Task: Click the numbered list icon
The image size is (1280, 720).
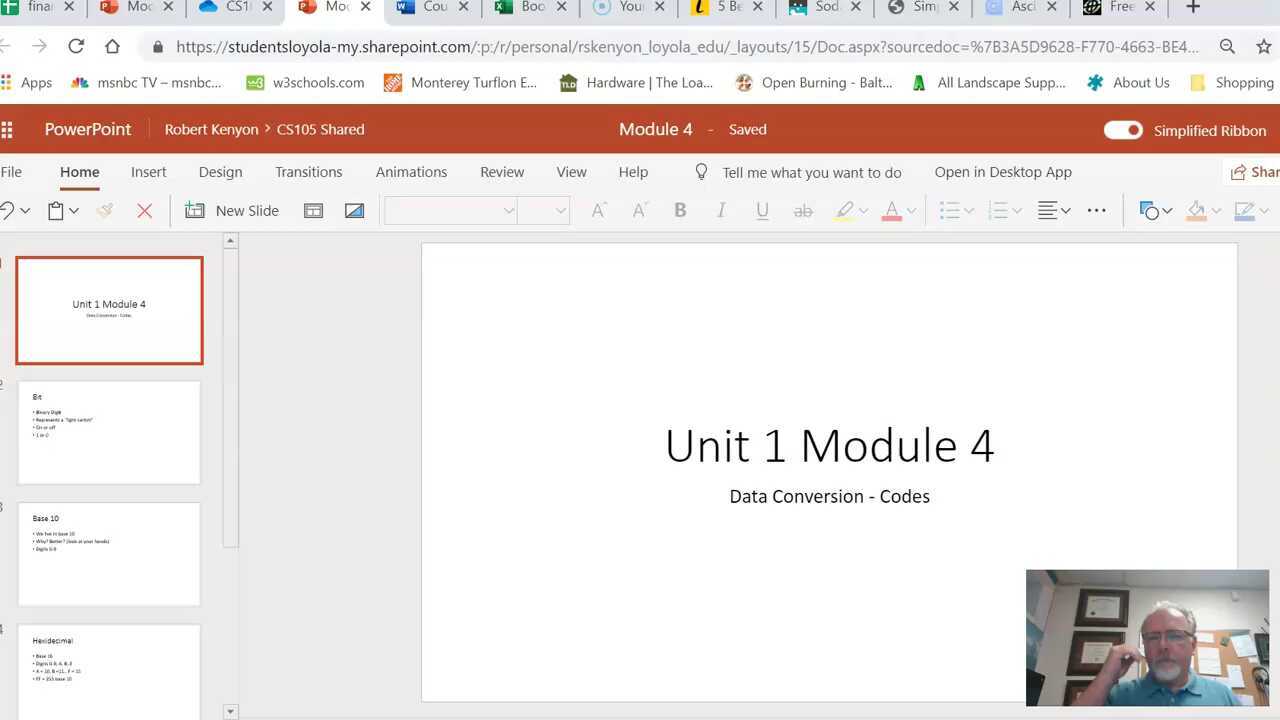Action: (x=998, y=210)
